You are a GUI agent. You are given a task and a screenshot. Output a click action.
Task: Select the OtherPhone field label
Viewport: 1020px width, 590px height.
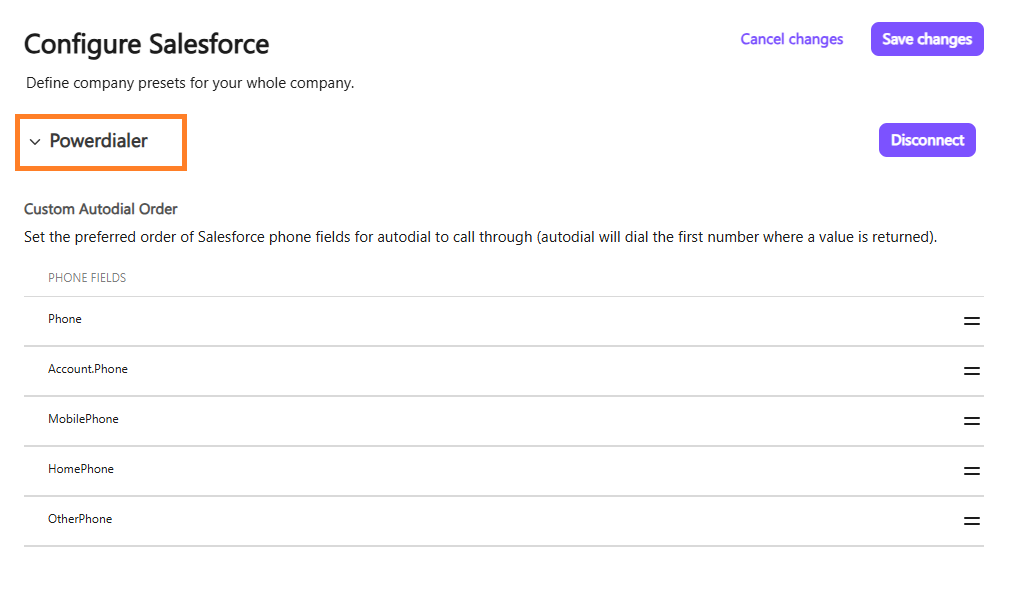(80, 518)
